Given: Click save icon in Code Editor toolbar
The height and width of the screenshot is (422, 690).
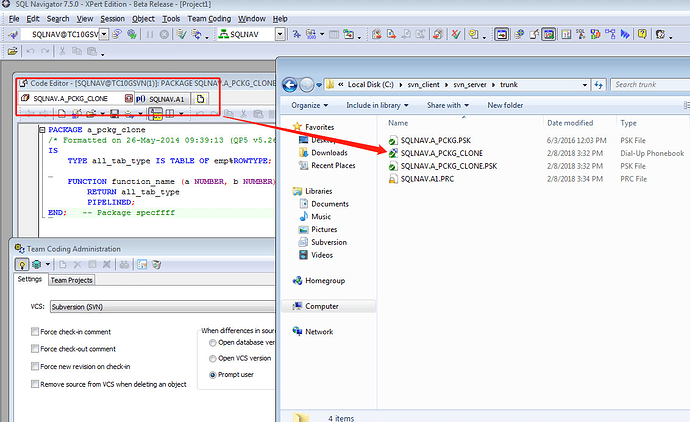Looking at the screenshot, I should tap(114, 114).
